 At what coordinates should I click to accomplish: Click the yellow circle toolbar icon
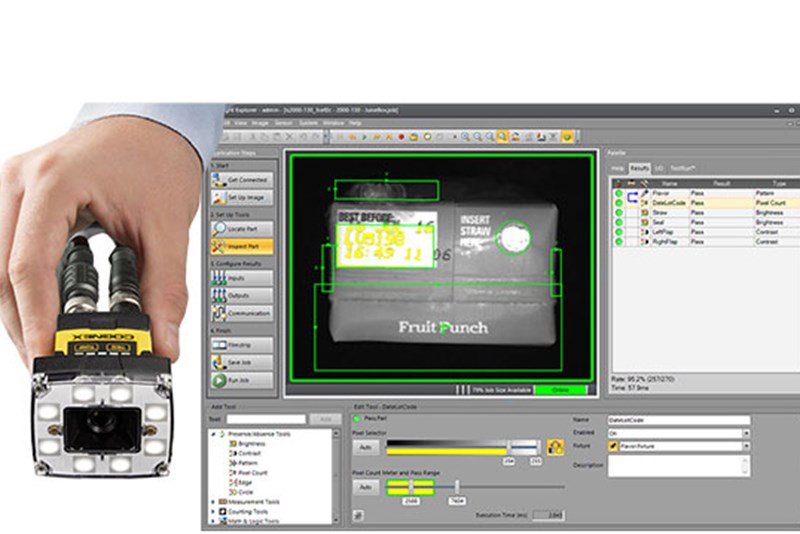click(427, 137)
